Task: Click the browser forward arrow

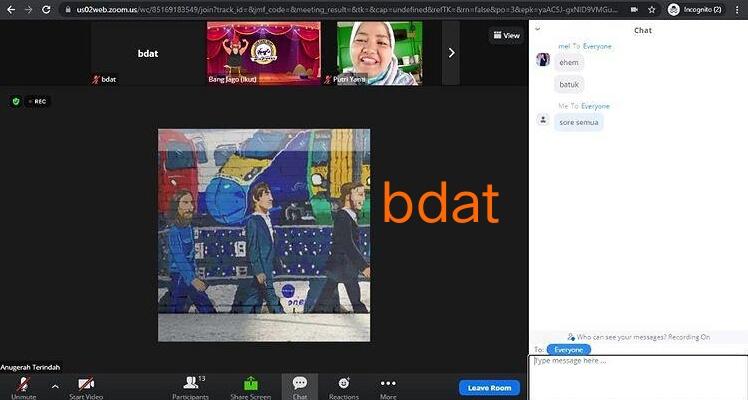Action: 28,10
